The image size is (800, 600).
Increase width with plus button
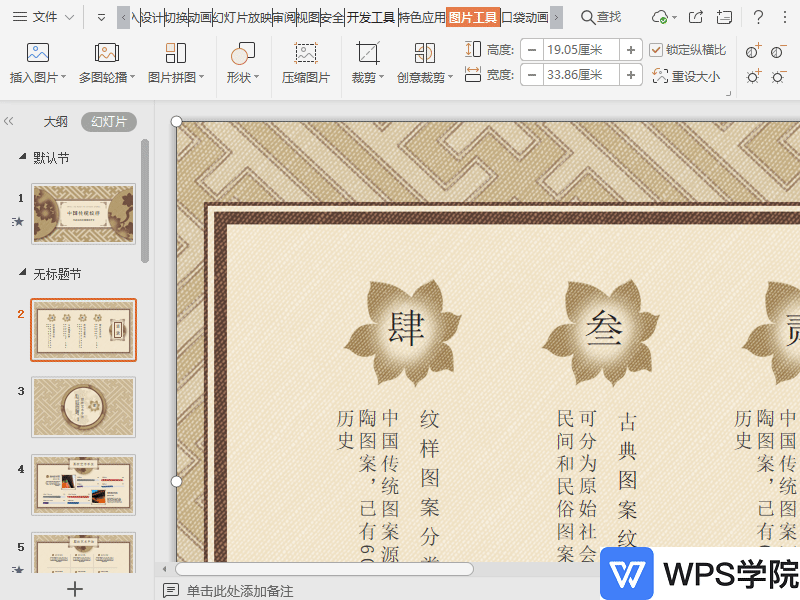click(x=631, y=75)
